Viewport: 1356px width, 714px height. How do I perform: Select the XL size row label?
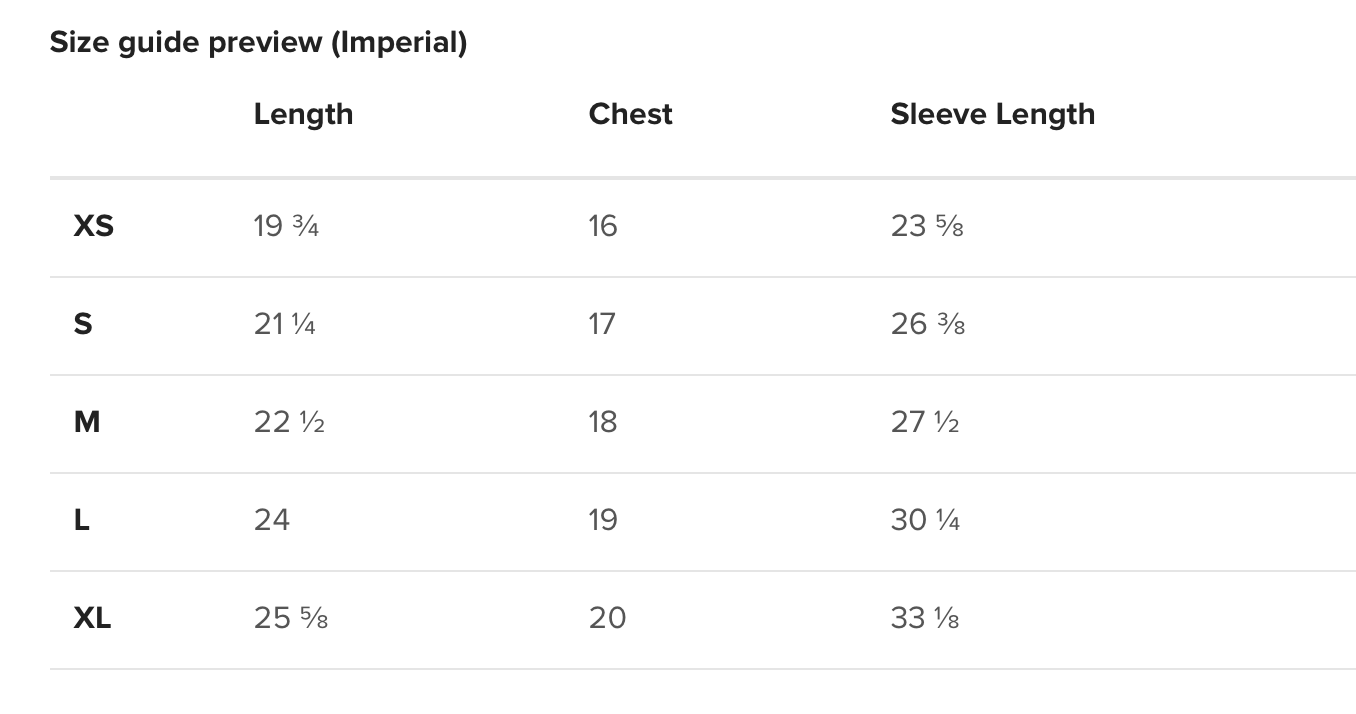[92, 618]
